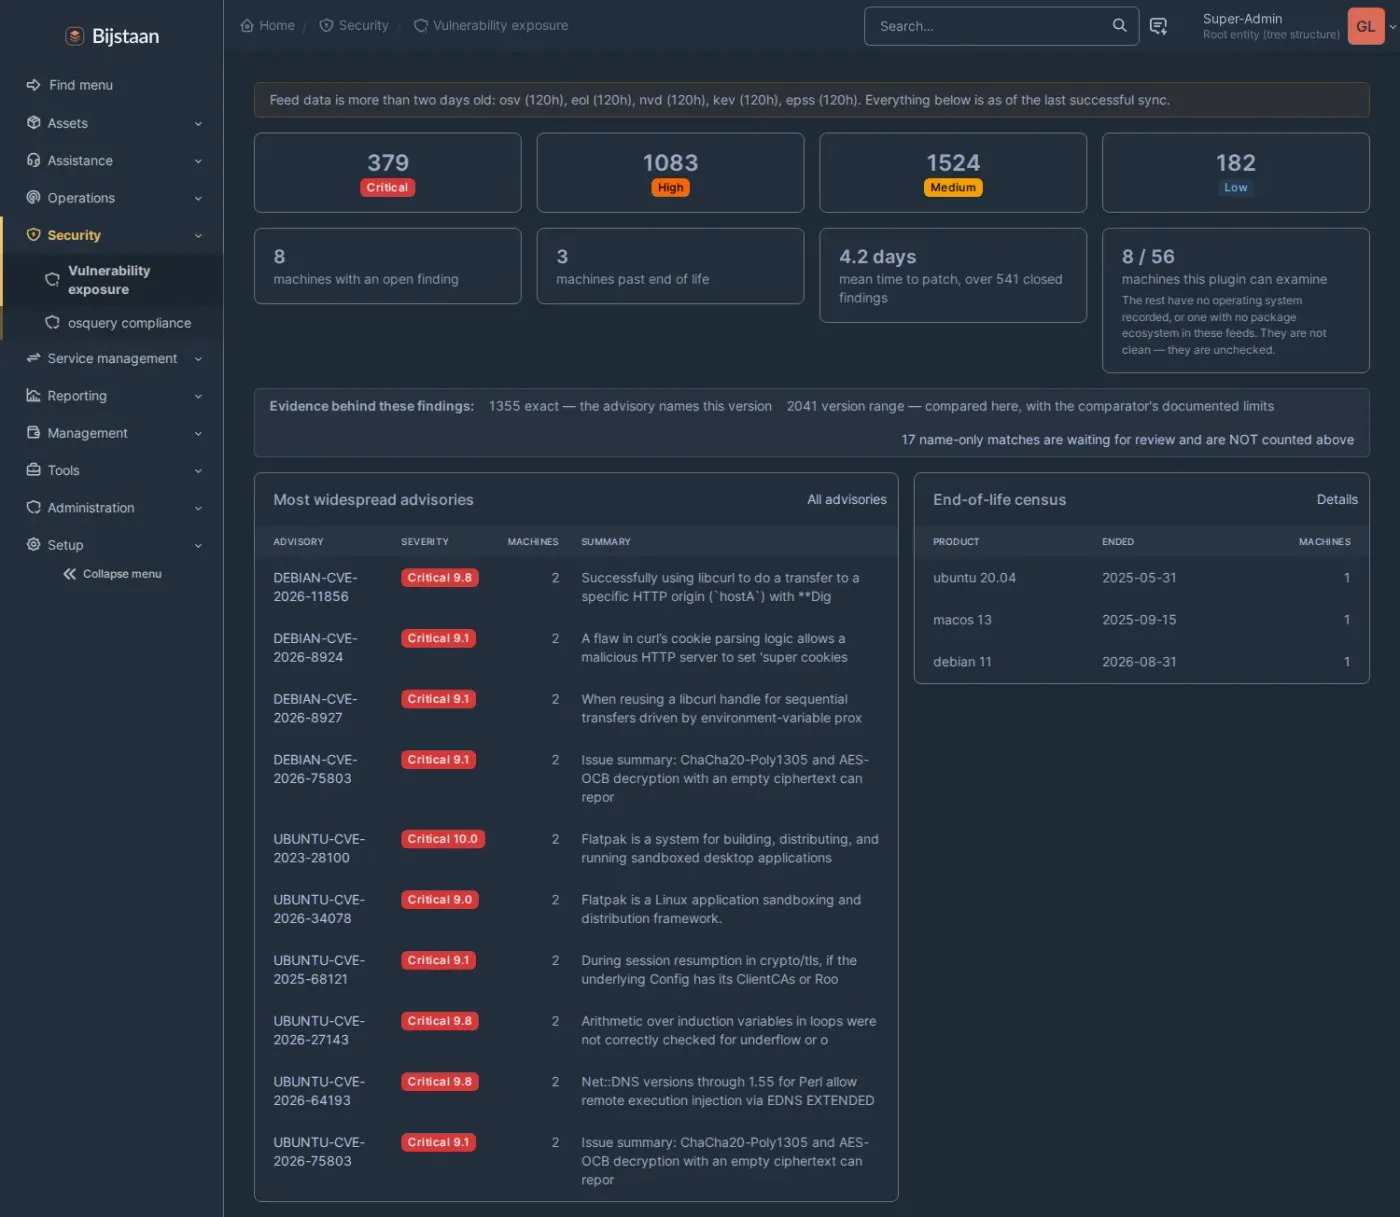The image size is (1400, 1217).
Task: Click the GL user avatar
Action: [1366, 26]
